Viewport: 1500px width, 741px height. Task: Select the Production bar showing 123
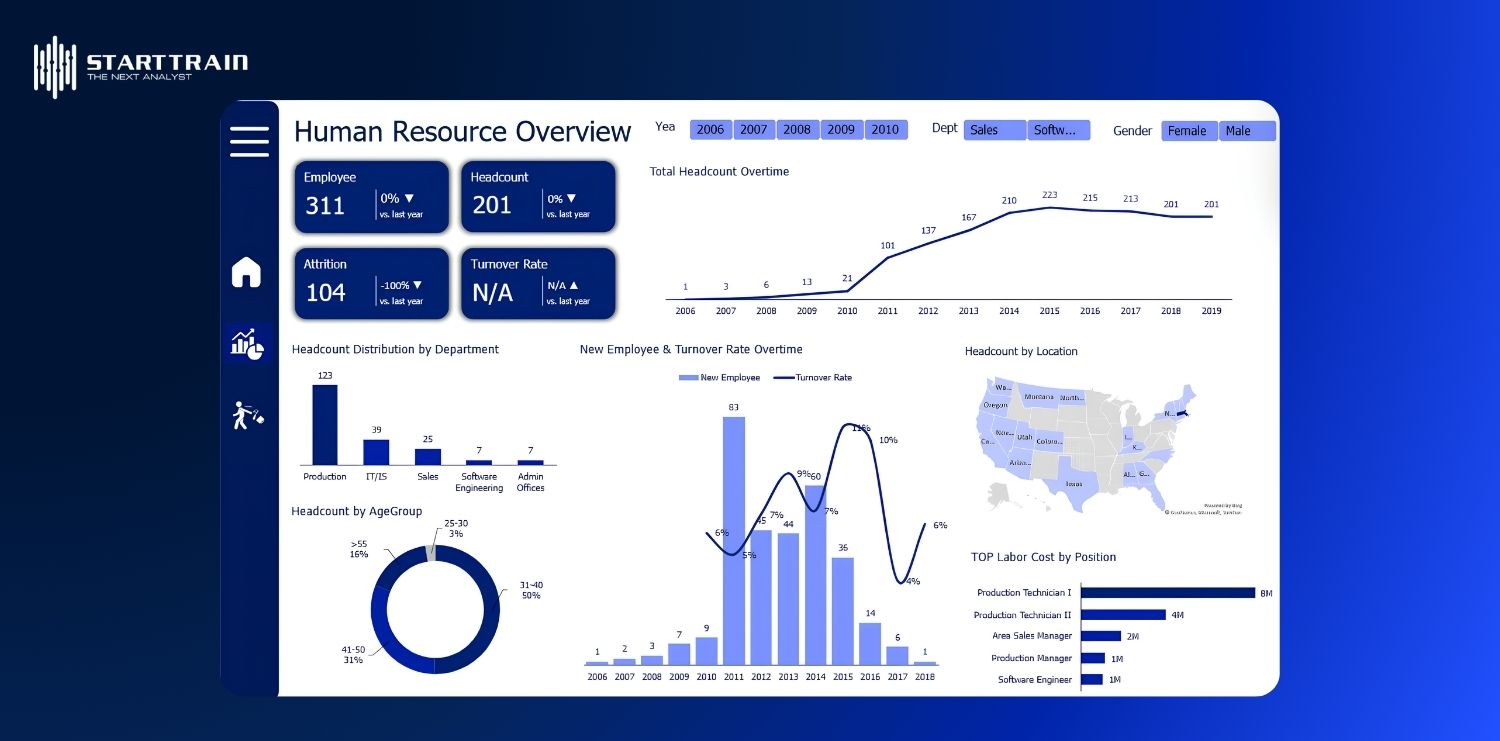[325, 425]
